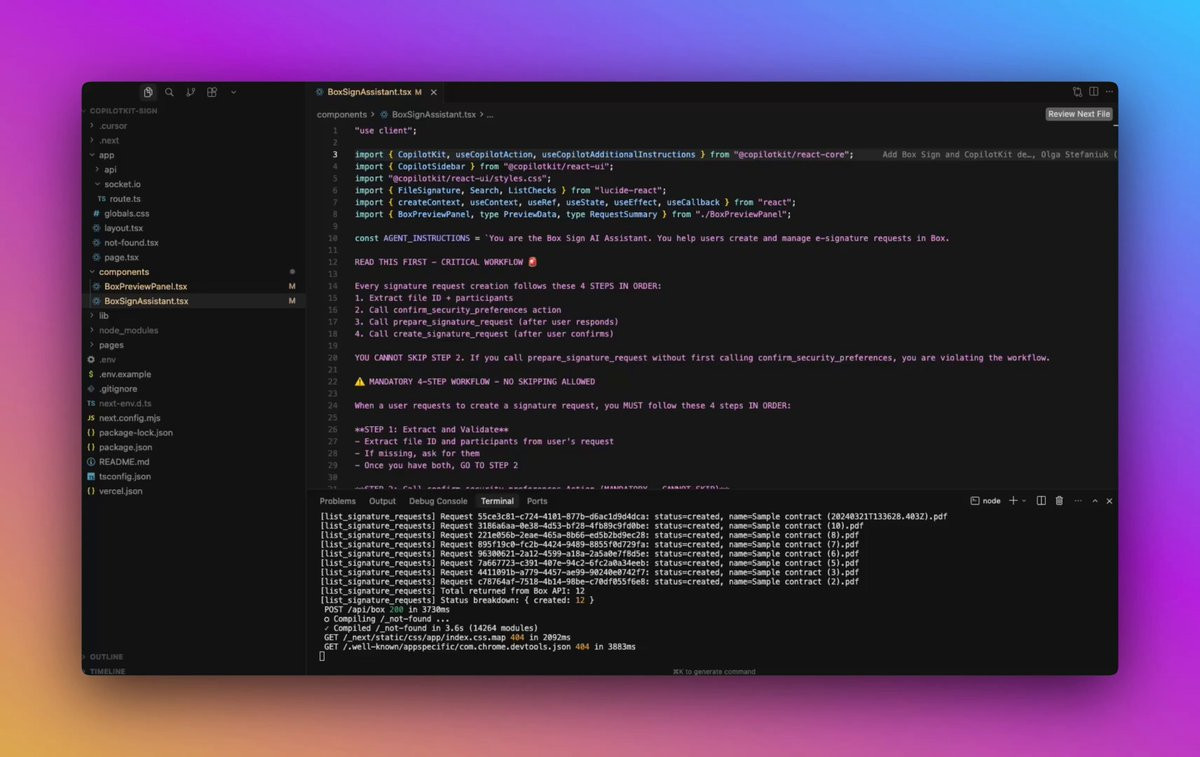
Task: Open terminal launch profile dropdown arrow
Action: [x=1024, y=501]
